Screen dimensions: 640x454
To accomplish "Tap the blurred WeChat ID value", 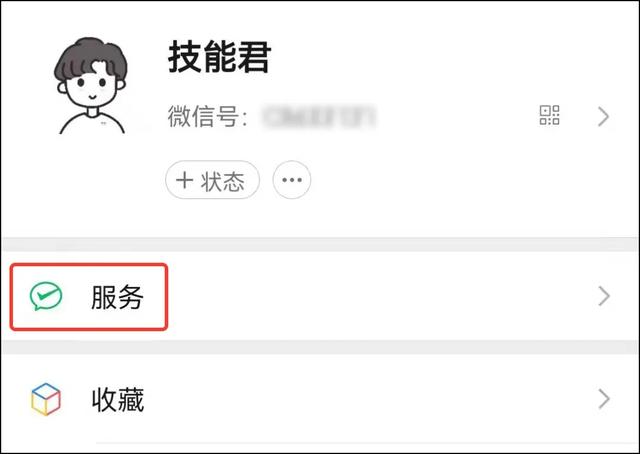I will [319, 117].
